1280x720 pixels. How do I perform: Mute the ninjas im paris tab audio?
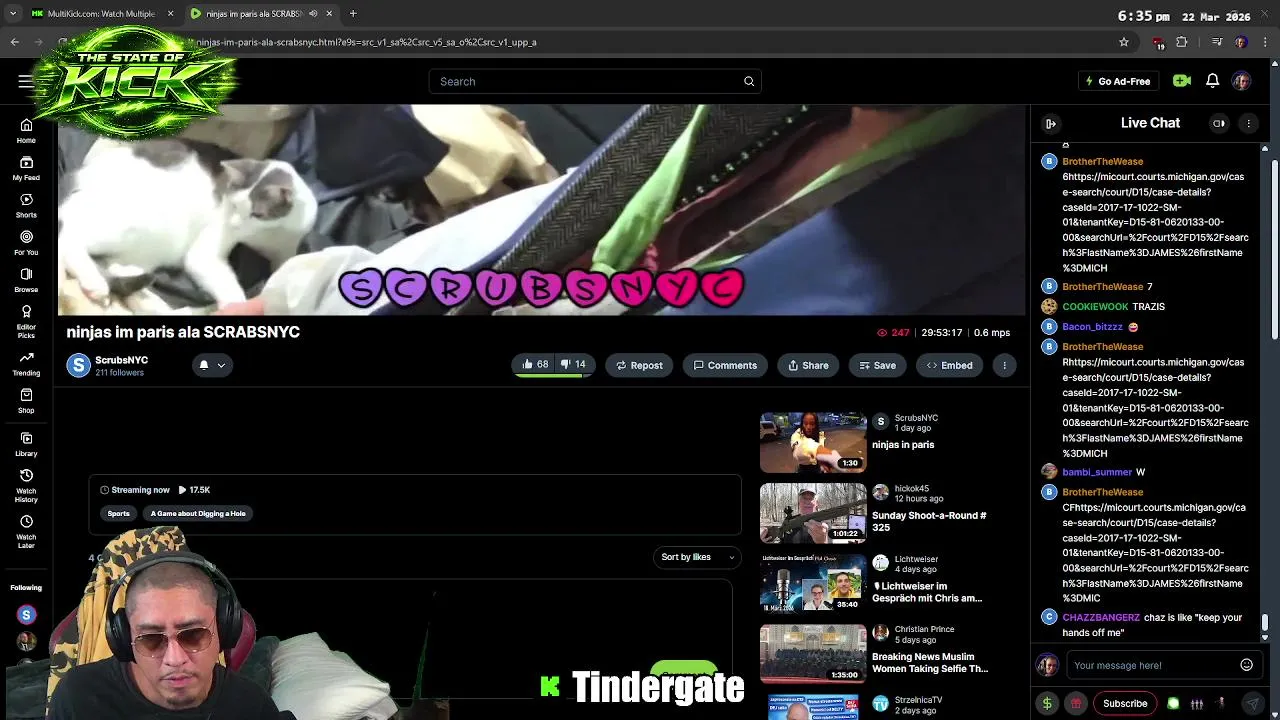pyautogui.click(x=313, y=13)
